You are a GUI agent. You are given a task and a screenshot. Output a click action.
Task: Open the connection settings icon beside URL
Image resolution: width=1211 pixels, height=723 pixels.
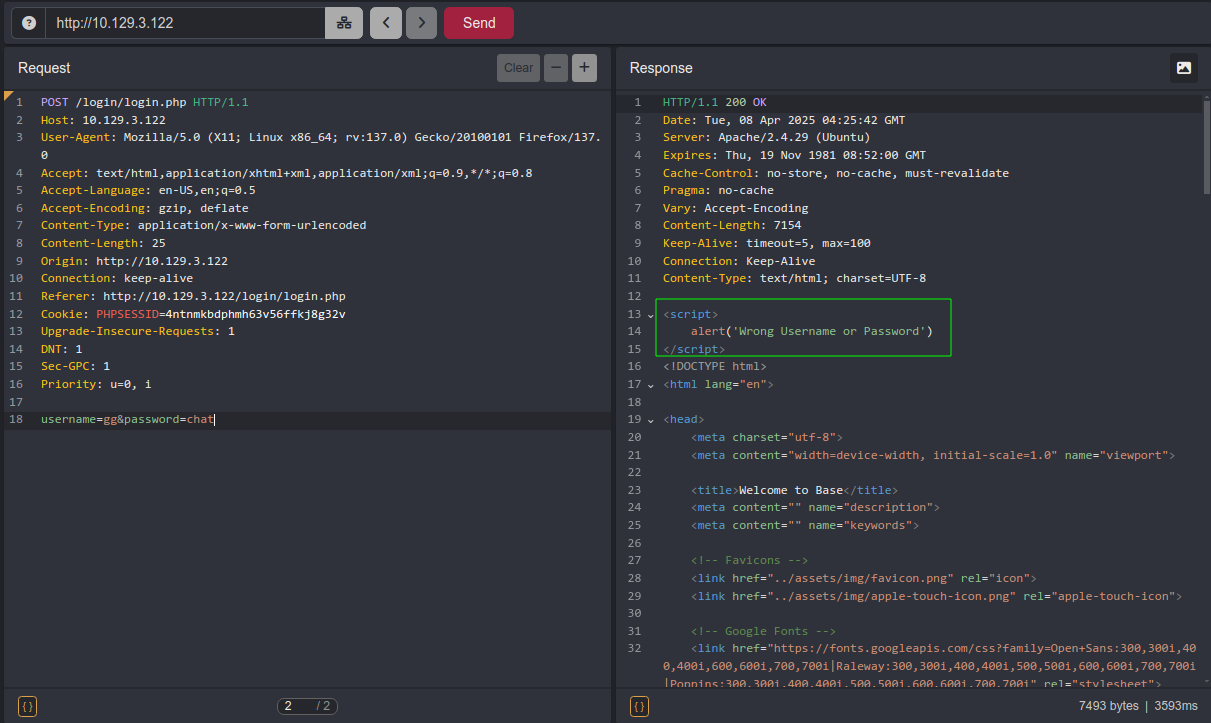tap(344, 23)
